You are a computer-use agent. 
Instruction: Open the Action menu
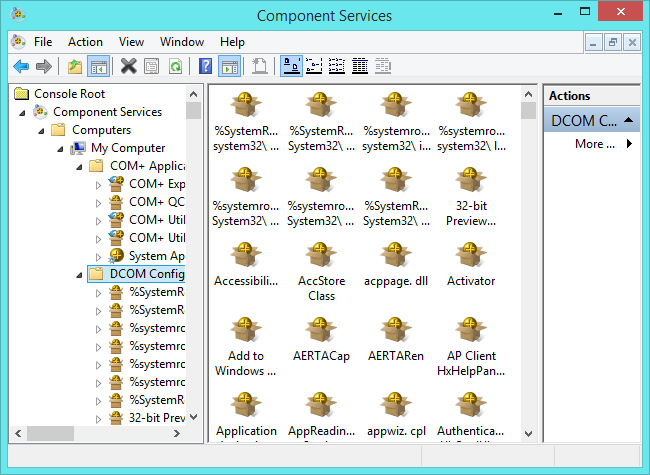pyautogui.click(x=85, y=42)
